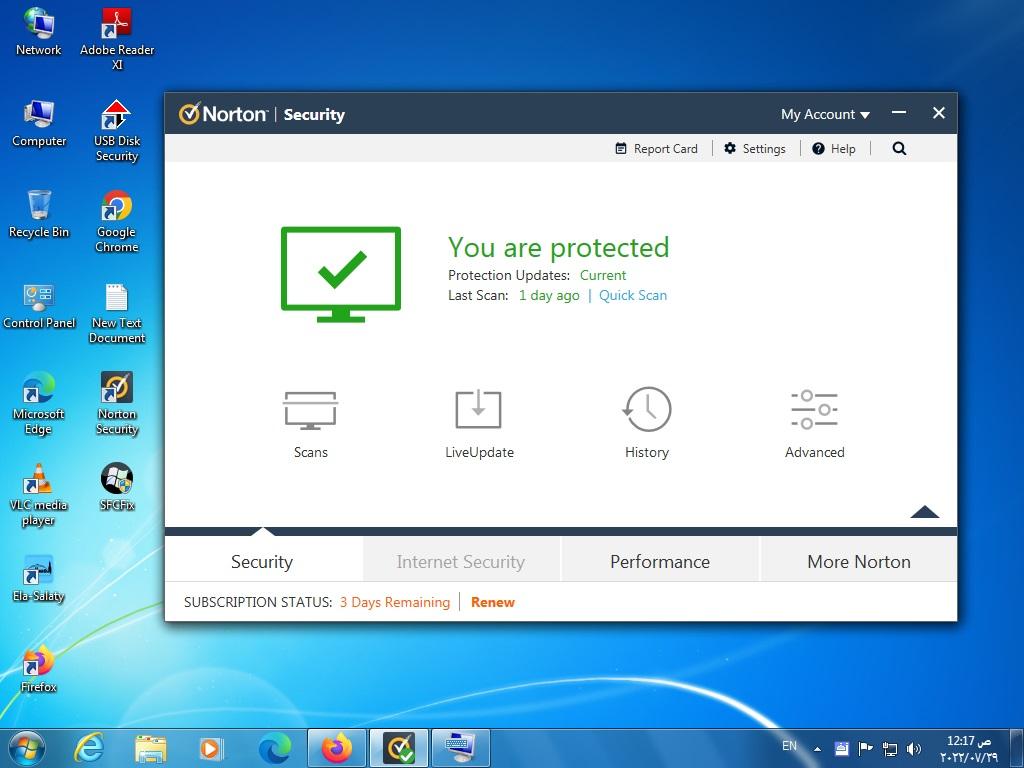The image size is (1024, 768).
Task: Open the on-screen keyboard taskbar button
Action: (460, 748)
